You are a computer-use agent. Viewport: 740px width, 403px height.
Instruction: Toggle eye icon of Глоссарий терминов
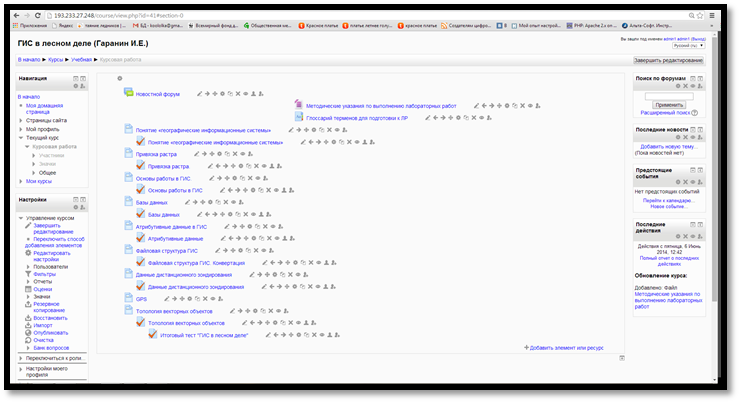pos(481,118)
